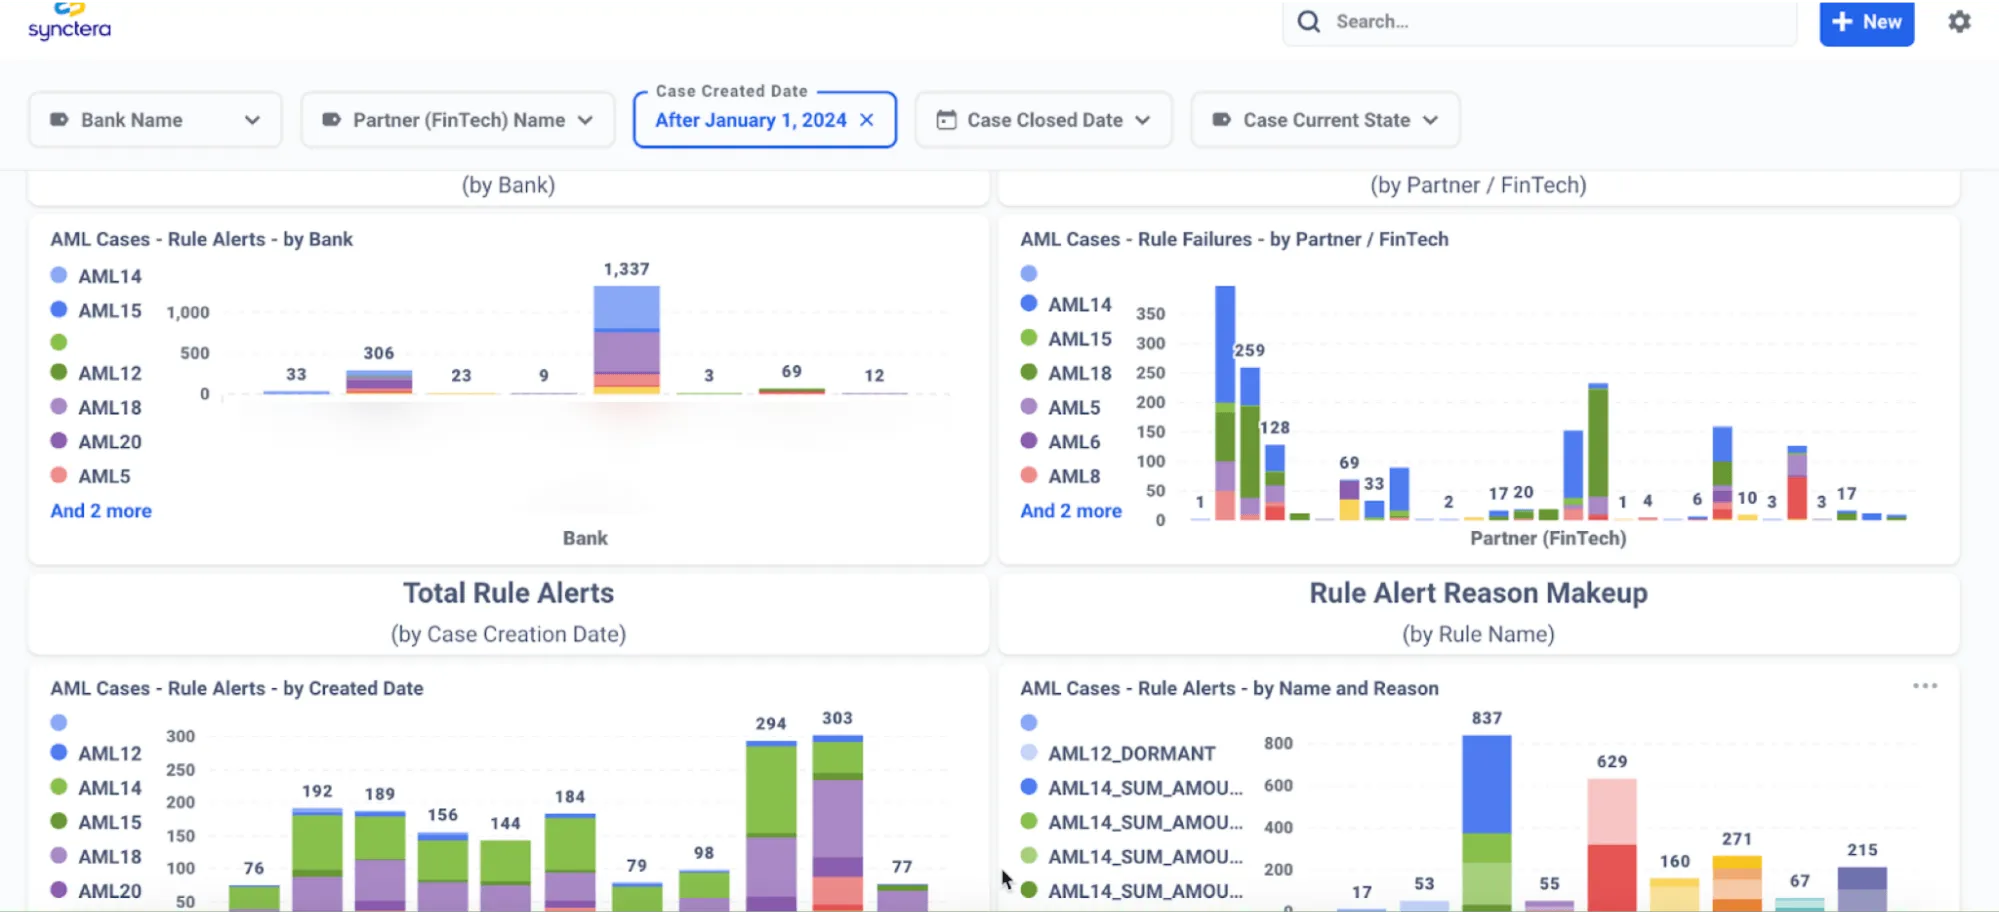Viewport: 1999px width, 913px height.
Task: Click the tag icon on Bank Name filter
Action: (x=58, y=119)
